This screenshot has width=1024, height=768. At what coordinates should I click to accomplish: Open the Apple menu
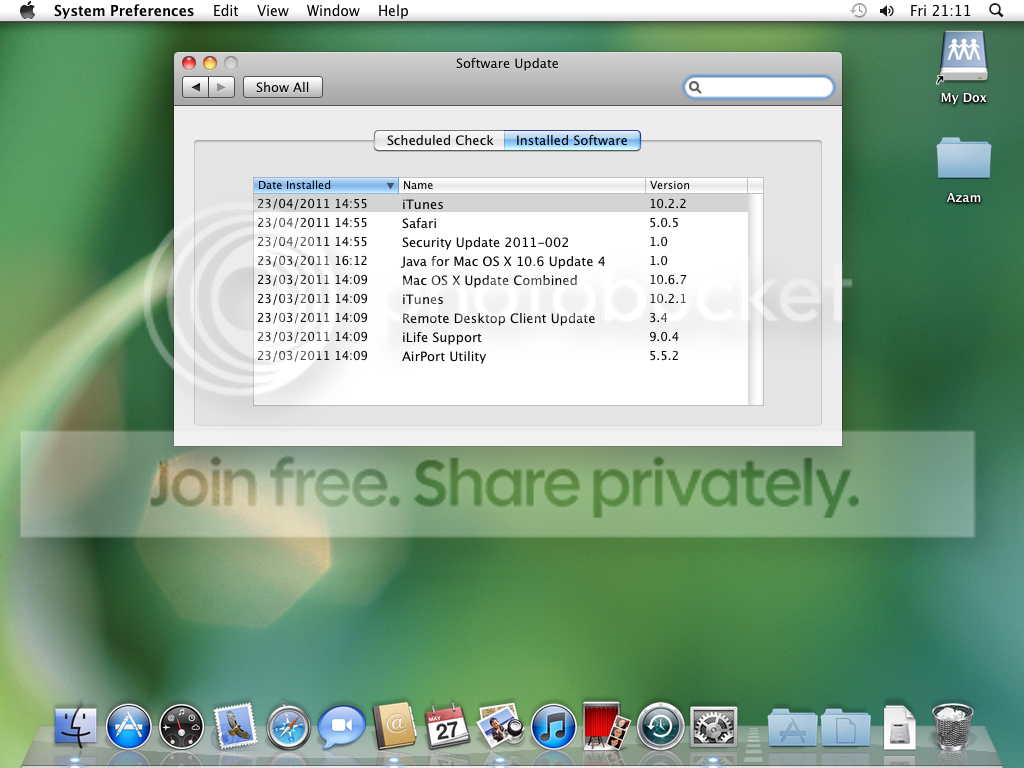click(x=27, y=10)
